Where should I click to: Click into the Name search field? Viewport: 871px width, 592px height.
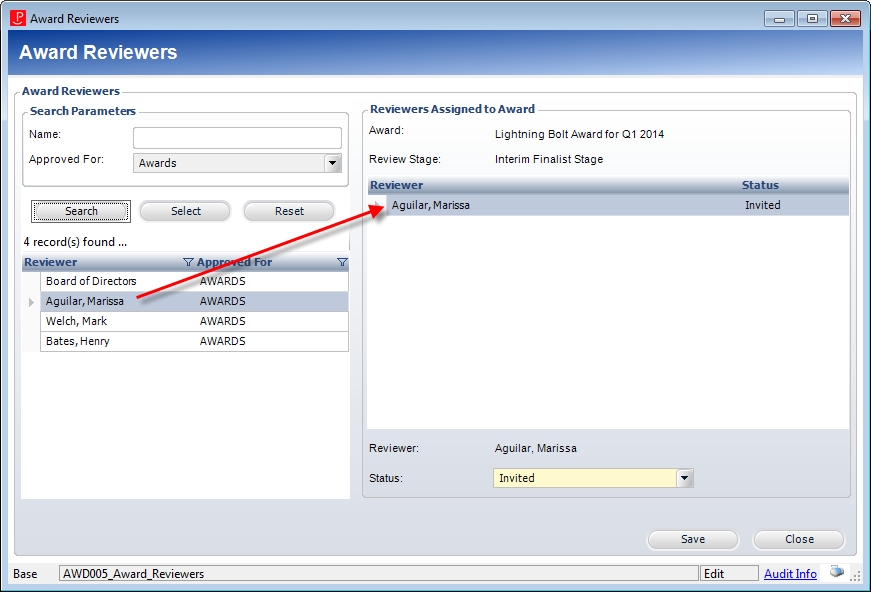[x=237, y=138]
